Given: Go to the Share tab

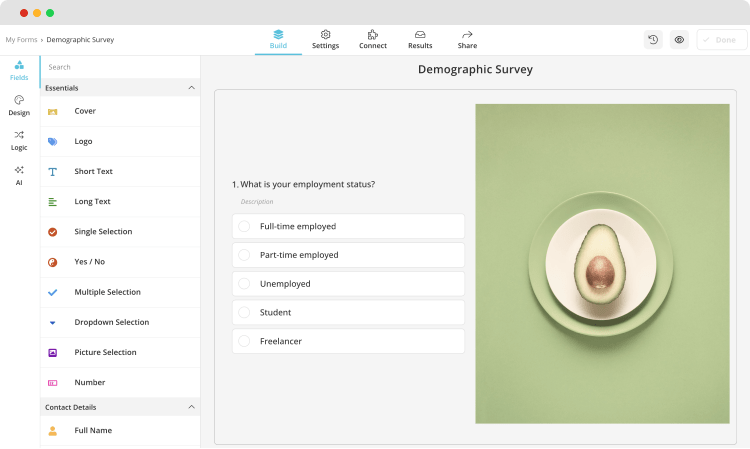Looking at the screenshot, I should tap(467, 39).
